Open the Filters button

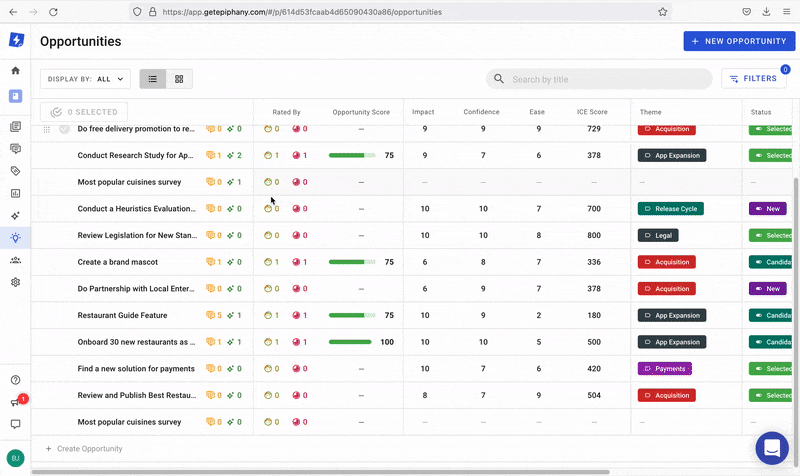tap(753, 79)
